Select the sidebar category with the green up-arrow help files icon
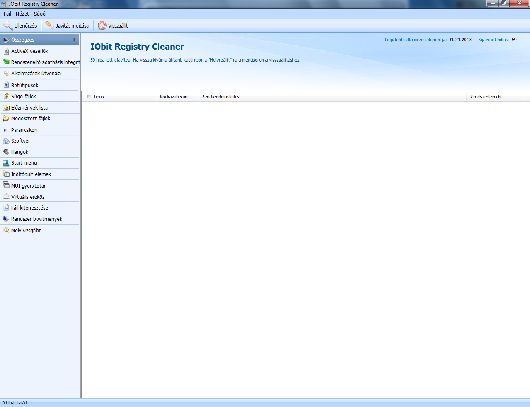The width and height of the screenshot is (530, 407). (40, 96)
